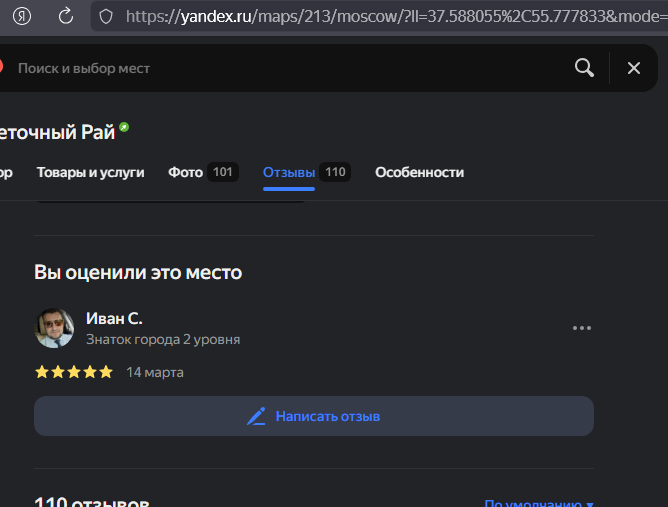Click the '110 отзывов' heading

coord(92,501)
